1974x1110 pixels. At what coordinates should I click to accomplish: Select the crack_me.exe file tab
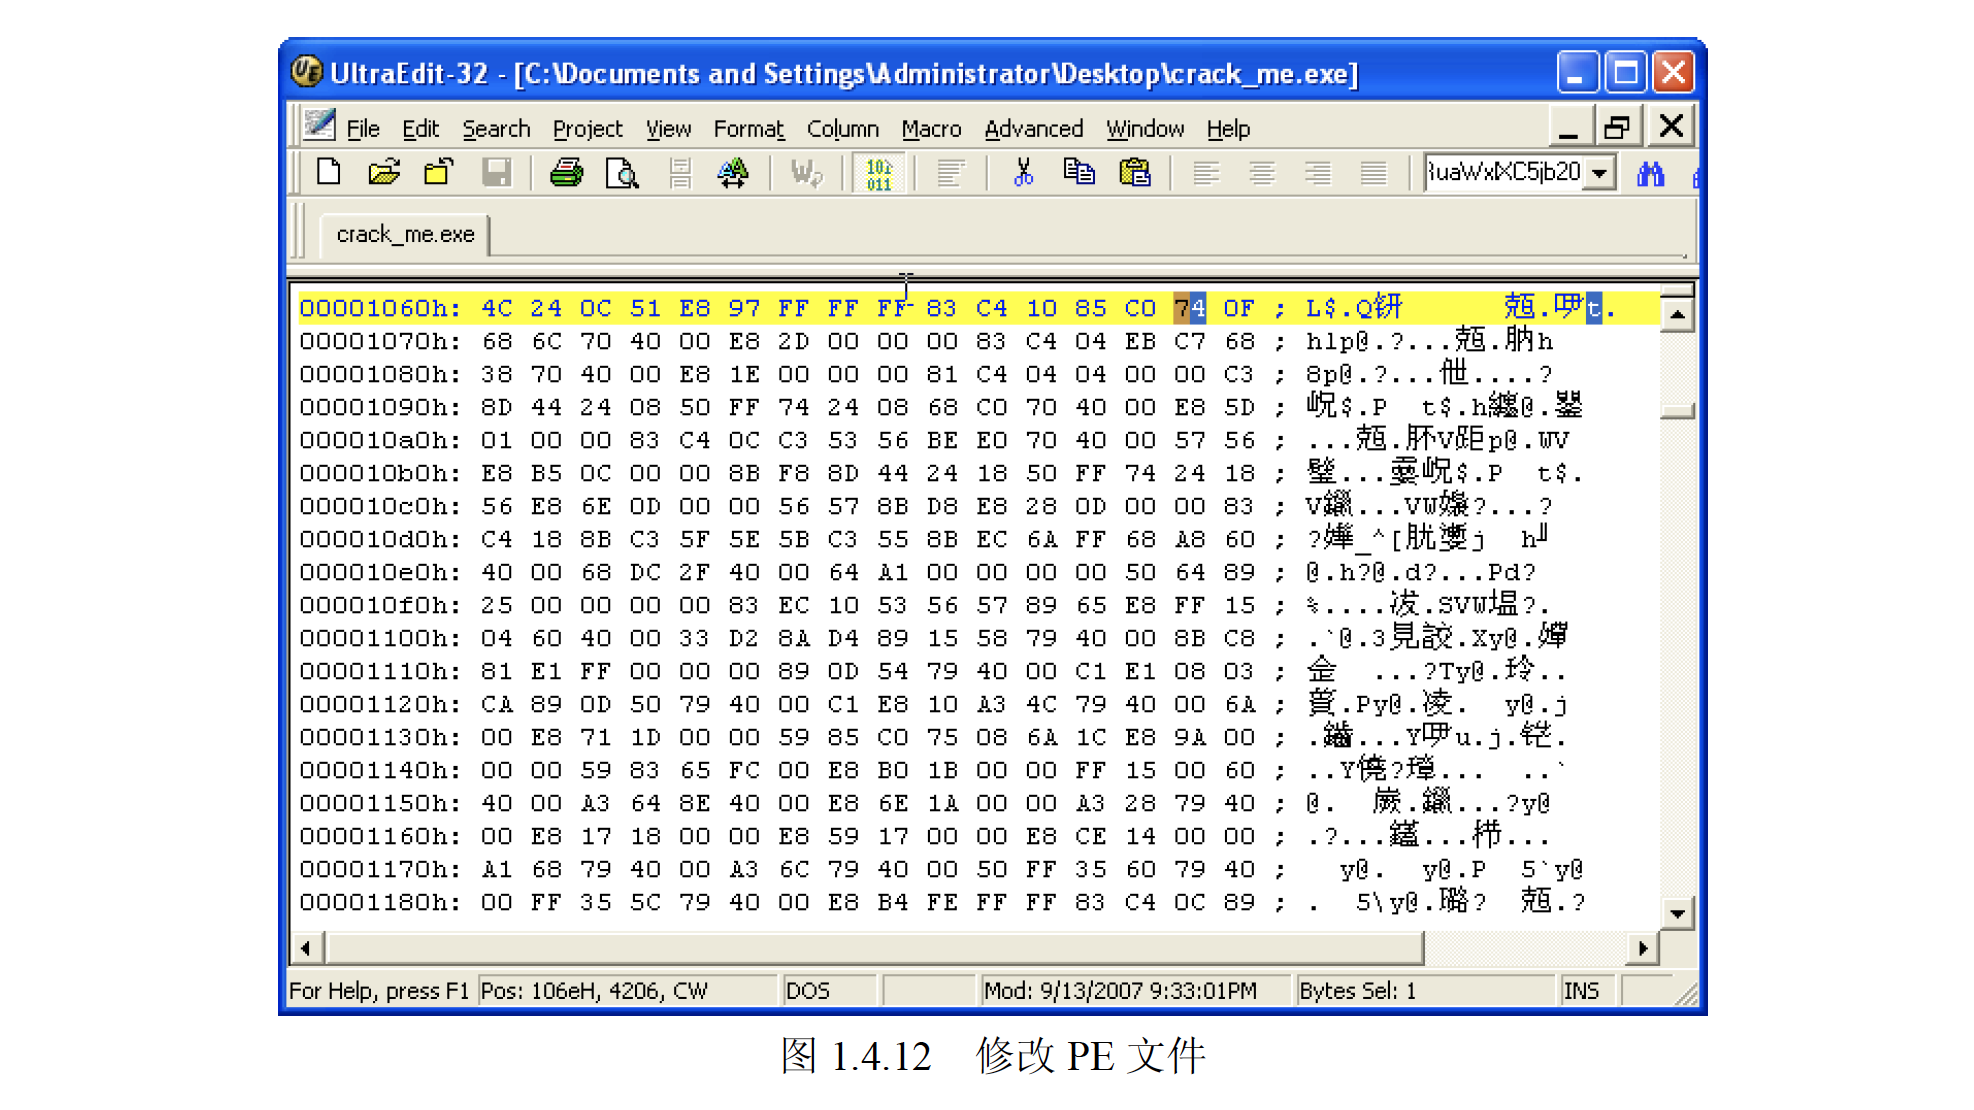(x=405, y=234)
